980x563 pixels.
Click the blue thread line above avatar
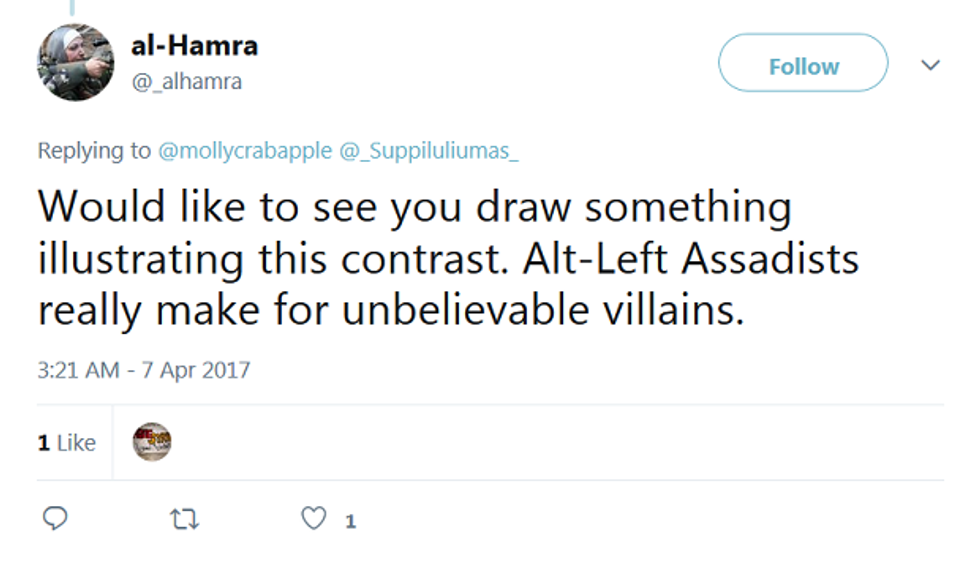point(73,6)
